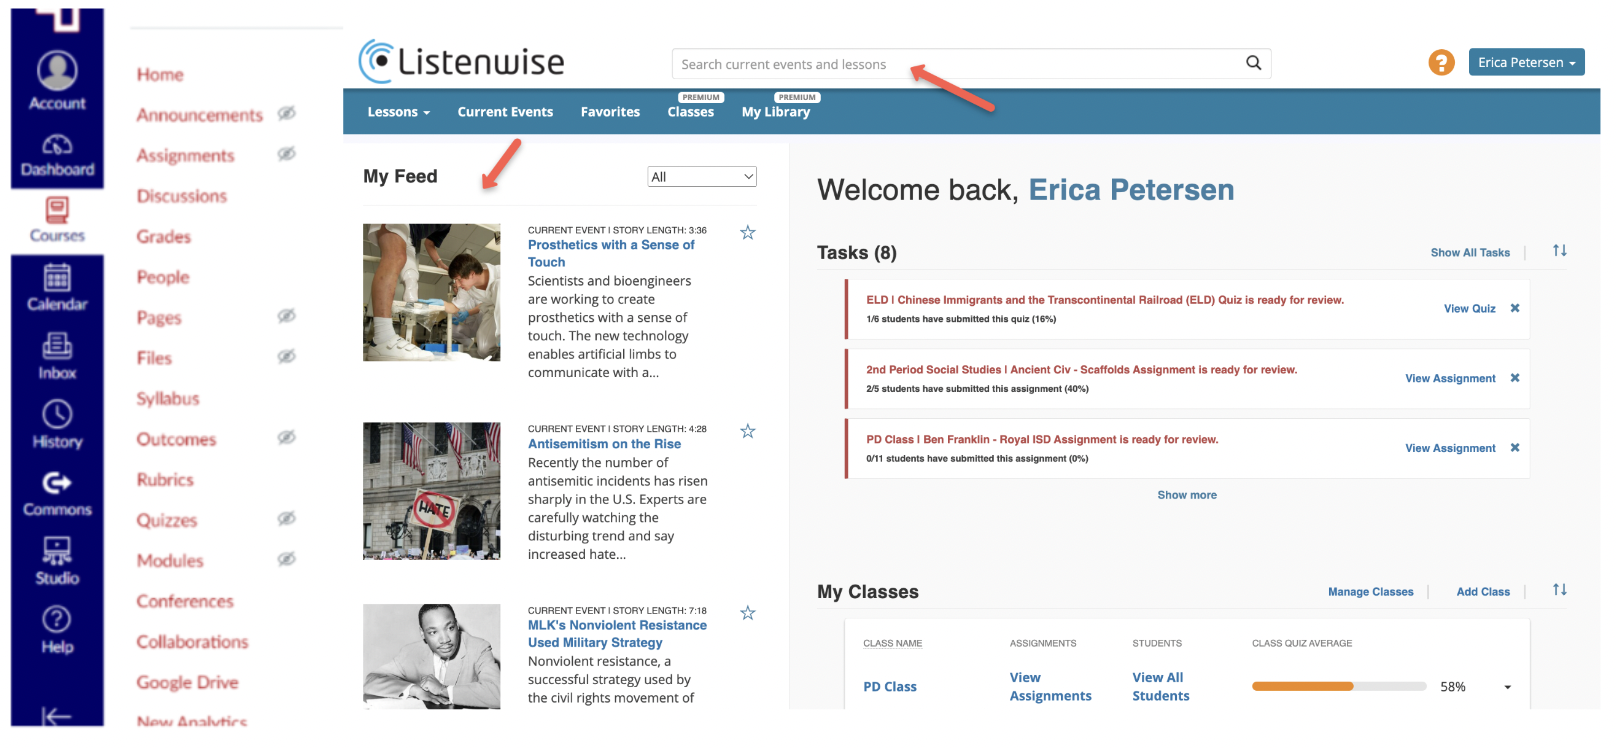The height and width of the screenshot is (748, 1616).
Task: Click the search magnifying glass icon
Action: (x=1253, y=63)
